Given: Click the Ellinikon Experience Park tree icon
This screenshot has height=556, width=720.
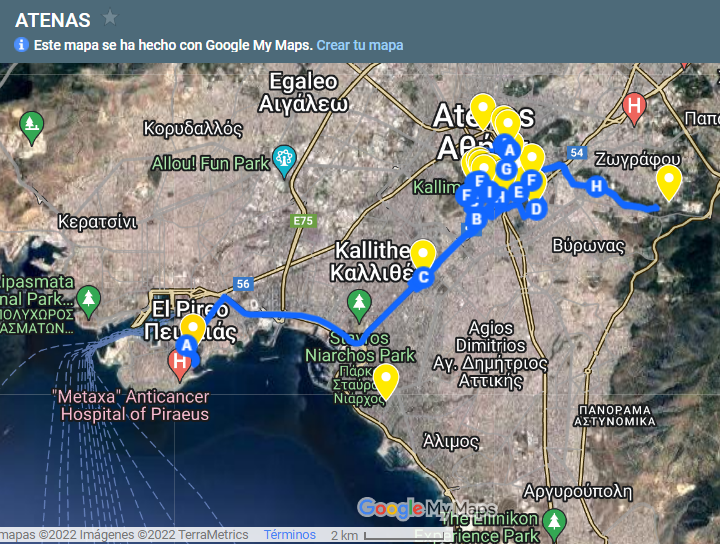Looking at the screenshot, I should 554,525.
